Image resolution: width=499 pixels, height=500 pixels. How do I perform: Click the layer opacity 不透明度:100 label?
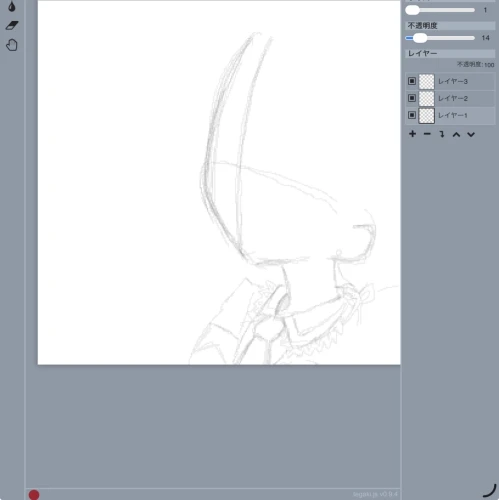[475, 64]
